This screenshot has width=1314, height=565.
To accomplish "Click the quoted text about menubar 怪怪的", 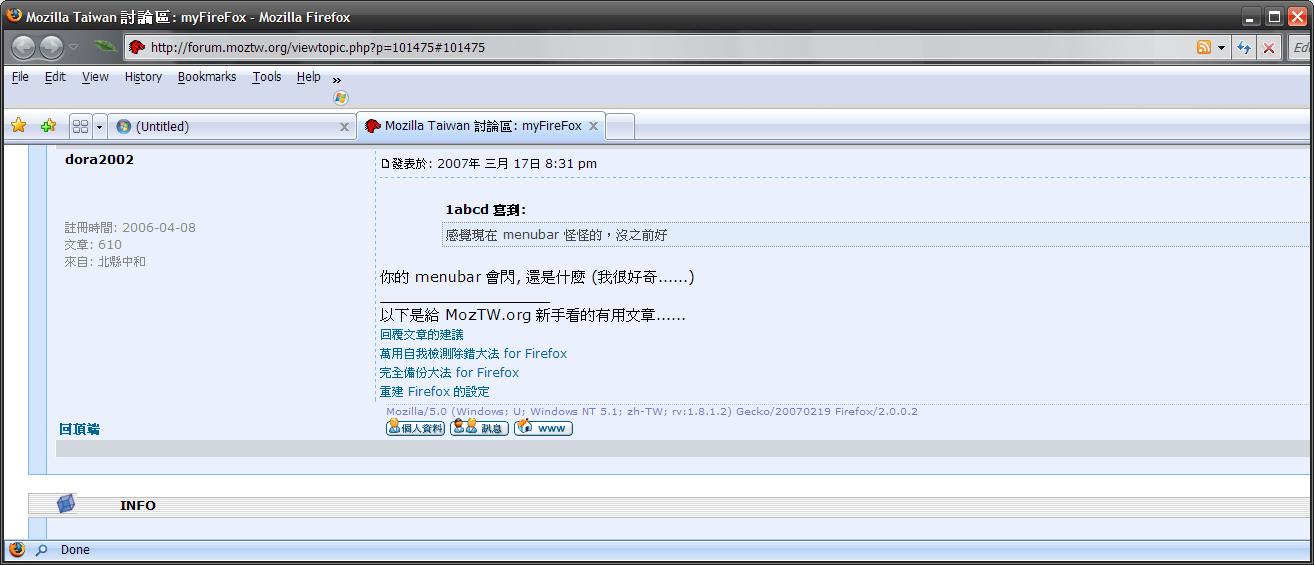I will (556, 235).
